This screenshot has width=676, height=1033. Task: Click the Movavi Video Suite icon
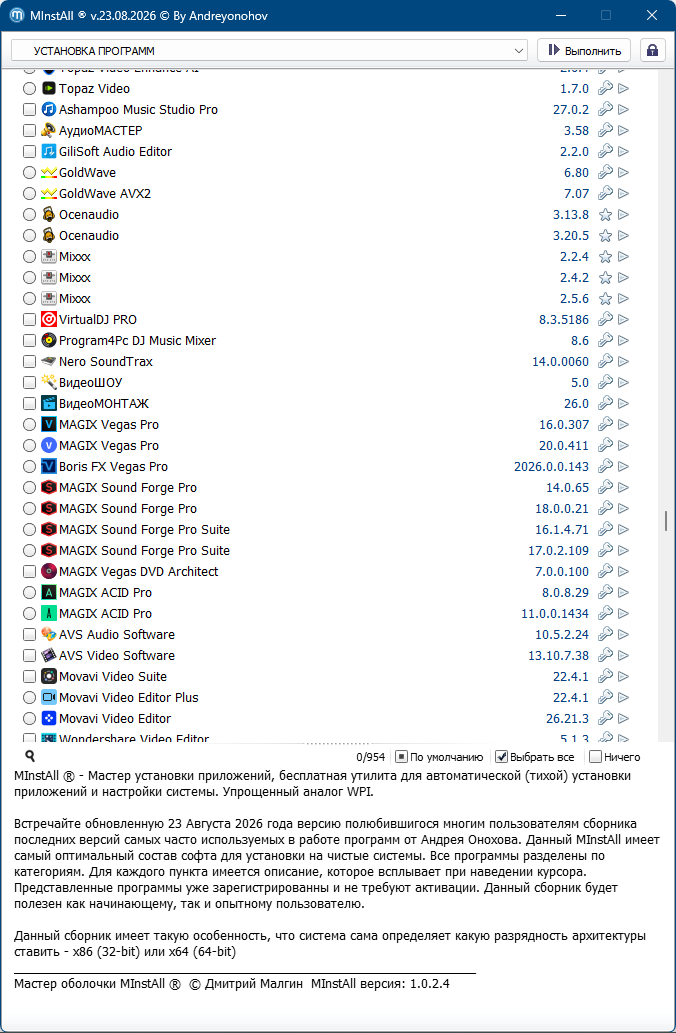pos(49,677)
